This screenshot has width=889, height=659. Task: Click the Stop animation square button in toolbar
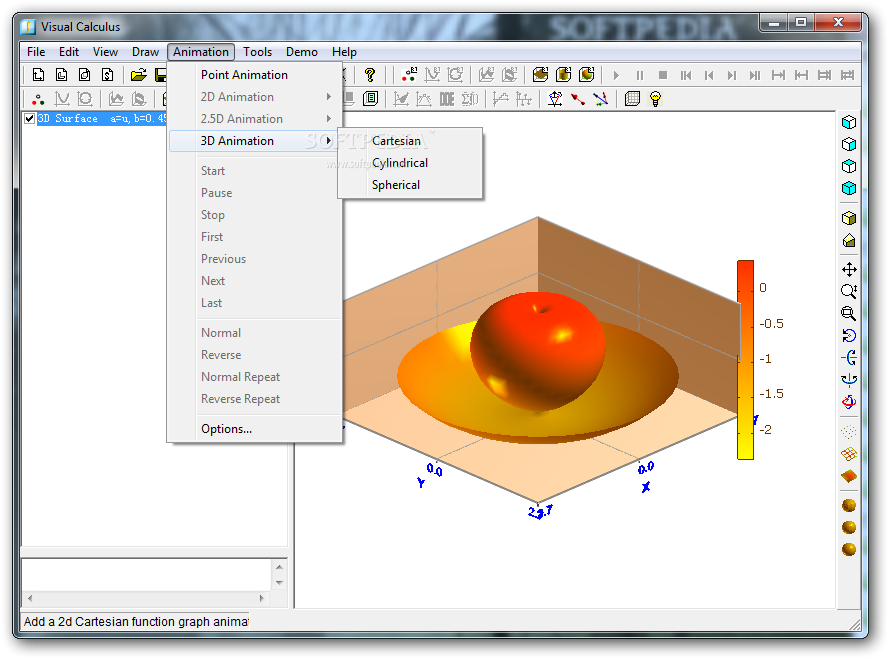663,75
